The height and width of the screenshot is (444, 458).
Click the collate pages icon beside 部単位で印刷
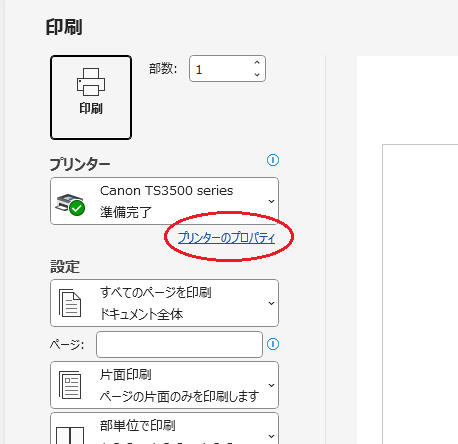(70, 435)
